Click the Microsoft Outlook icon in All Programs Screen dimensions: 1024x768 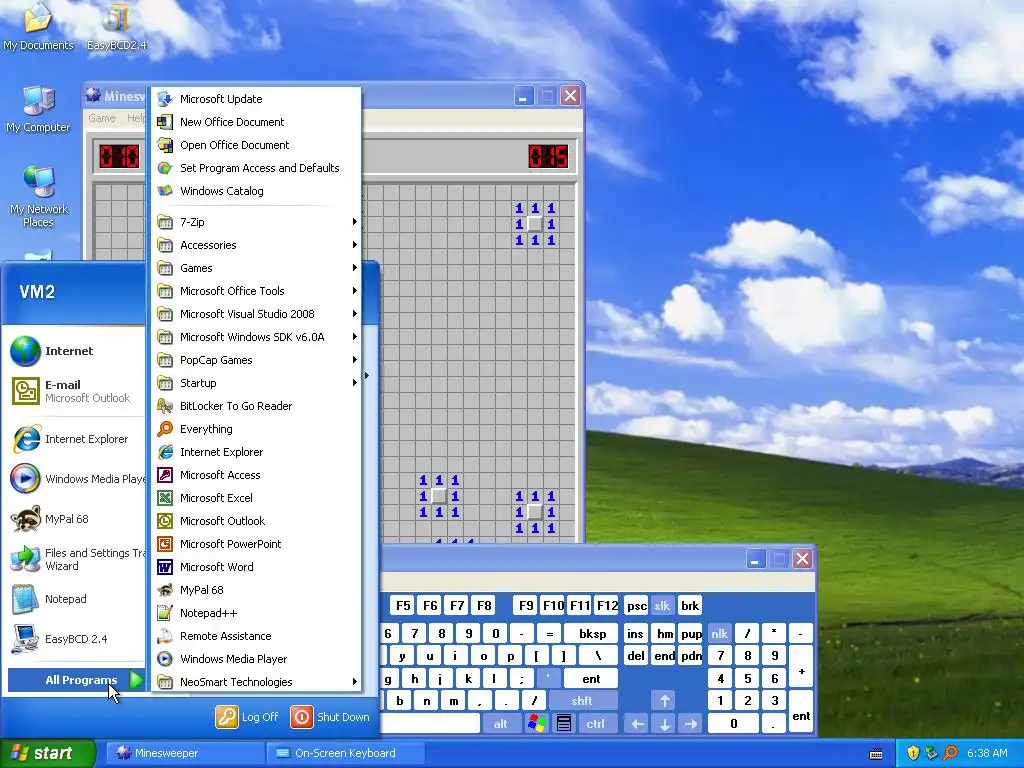(165, 520)
